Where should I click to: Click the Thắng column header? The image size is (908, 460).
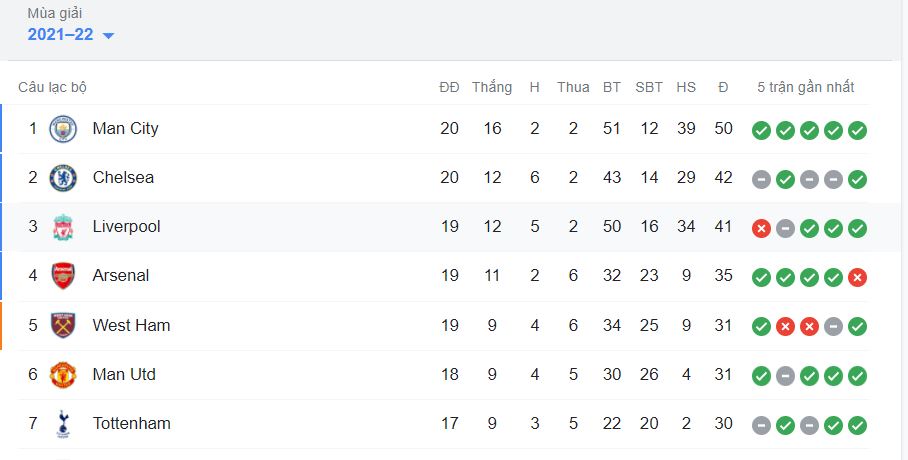(x=492, y=87)
